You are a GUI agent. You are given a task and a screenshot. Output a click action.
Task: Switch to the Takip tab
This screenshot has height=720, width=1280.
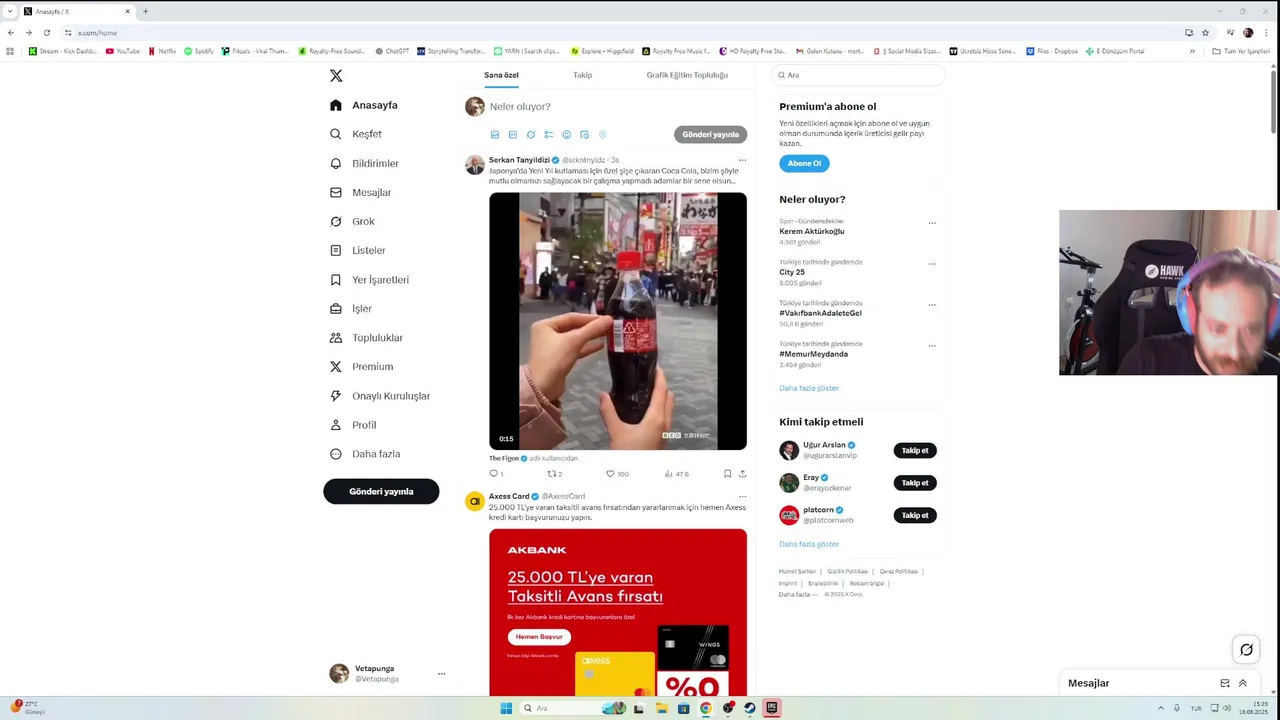point(582,75)
